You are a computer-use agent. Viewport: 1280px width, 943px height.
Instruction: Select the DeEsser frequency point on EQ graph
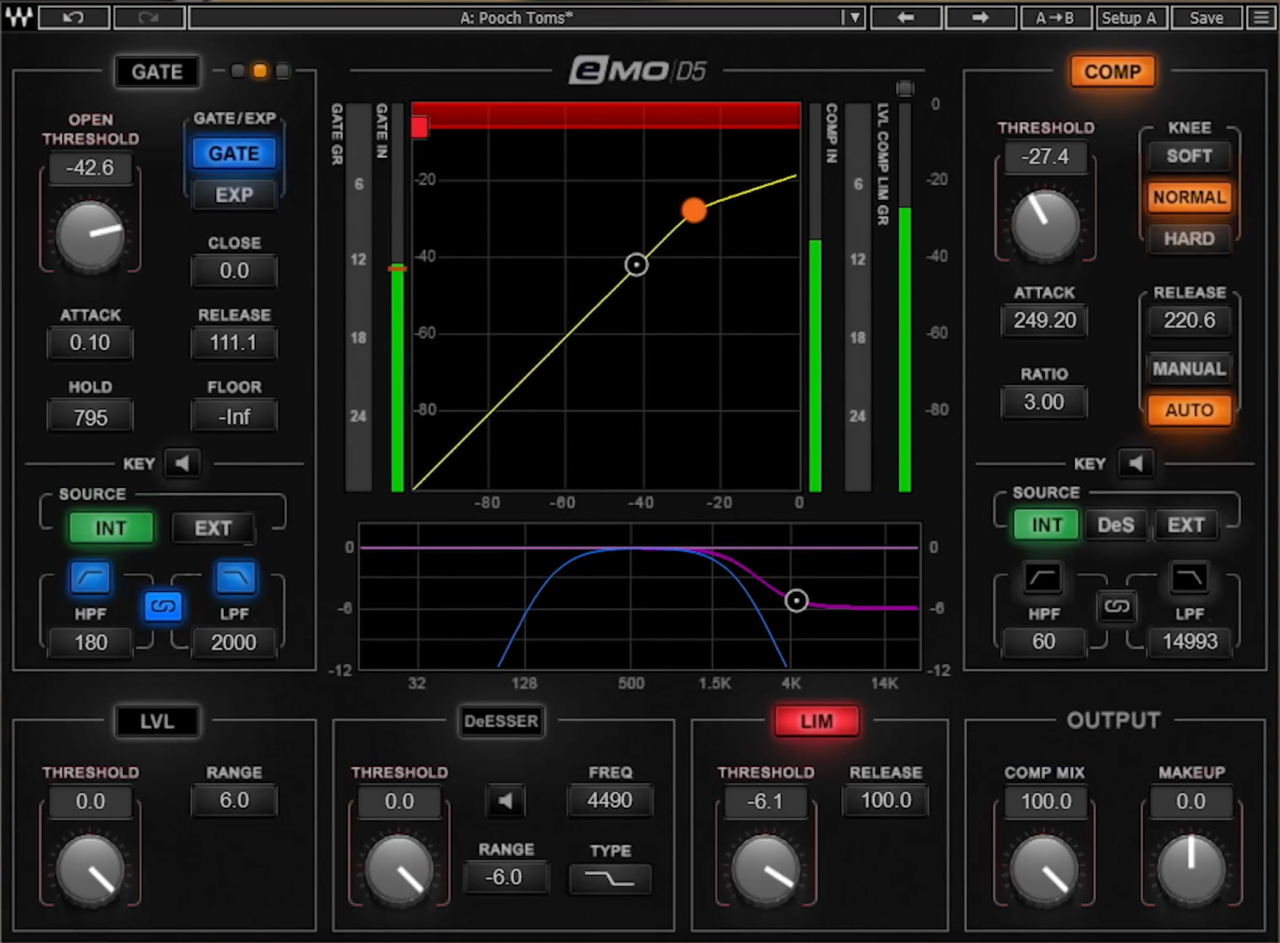(796, 601)
